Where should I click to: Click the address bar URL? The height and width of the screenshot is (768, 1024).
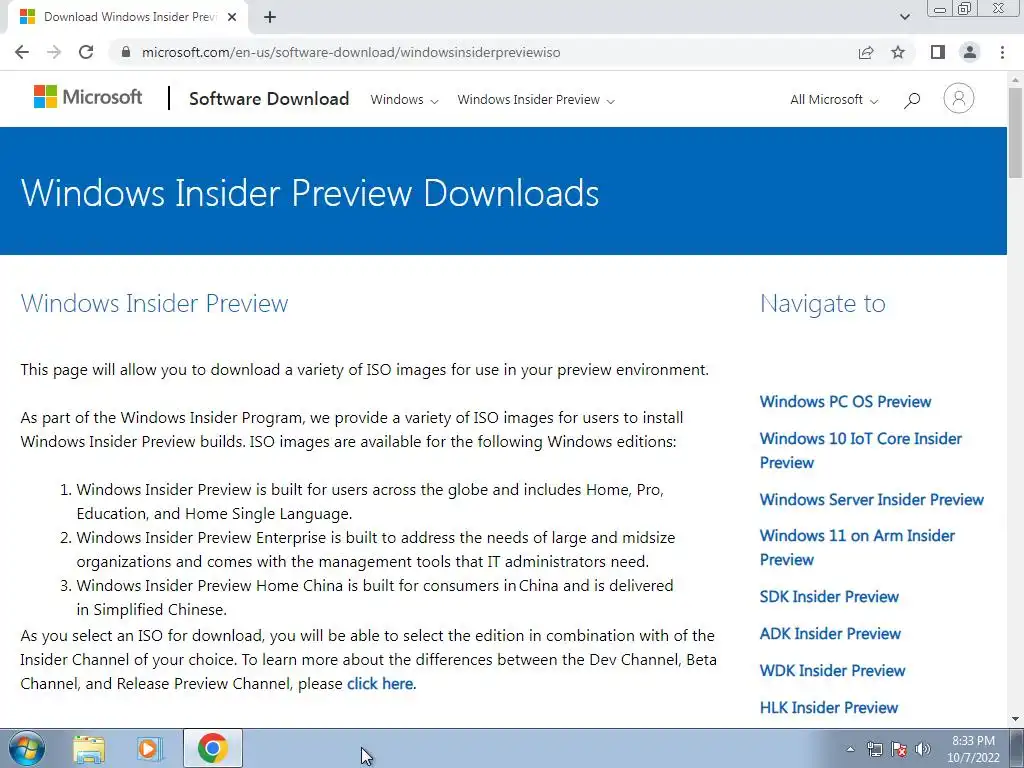[351, 52]
